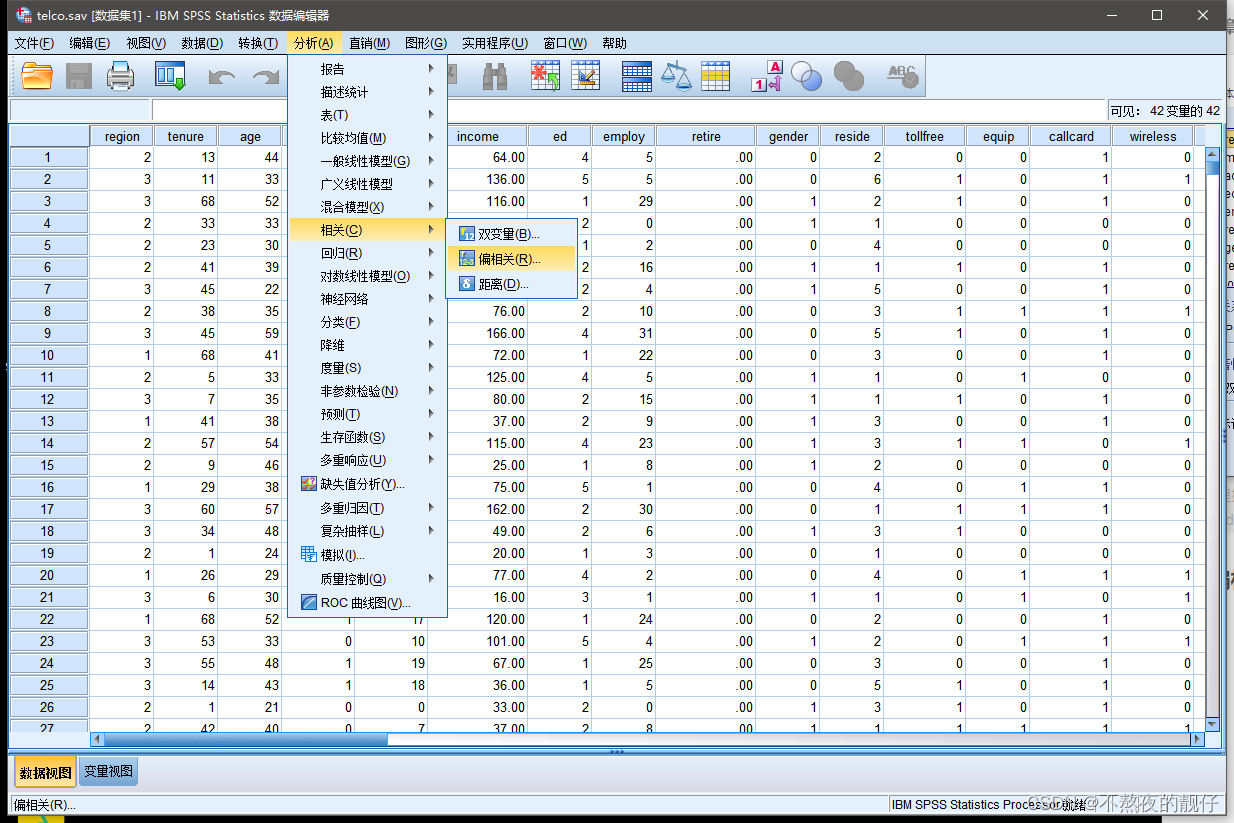Screen dimensions: 1234x823
Task: Open the 帮助 menu
Action: (x=614, y=43)
